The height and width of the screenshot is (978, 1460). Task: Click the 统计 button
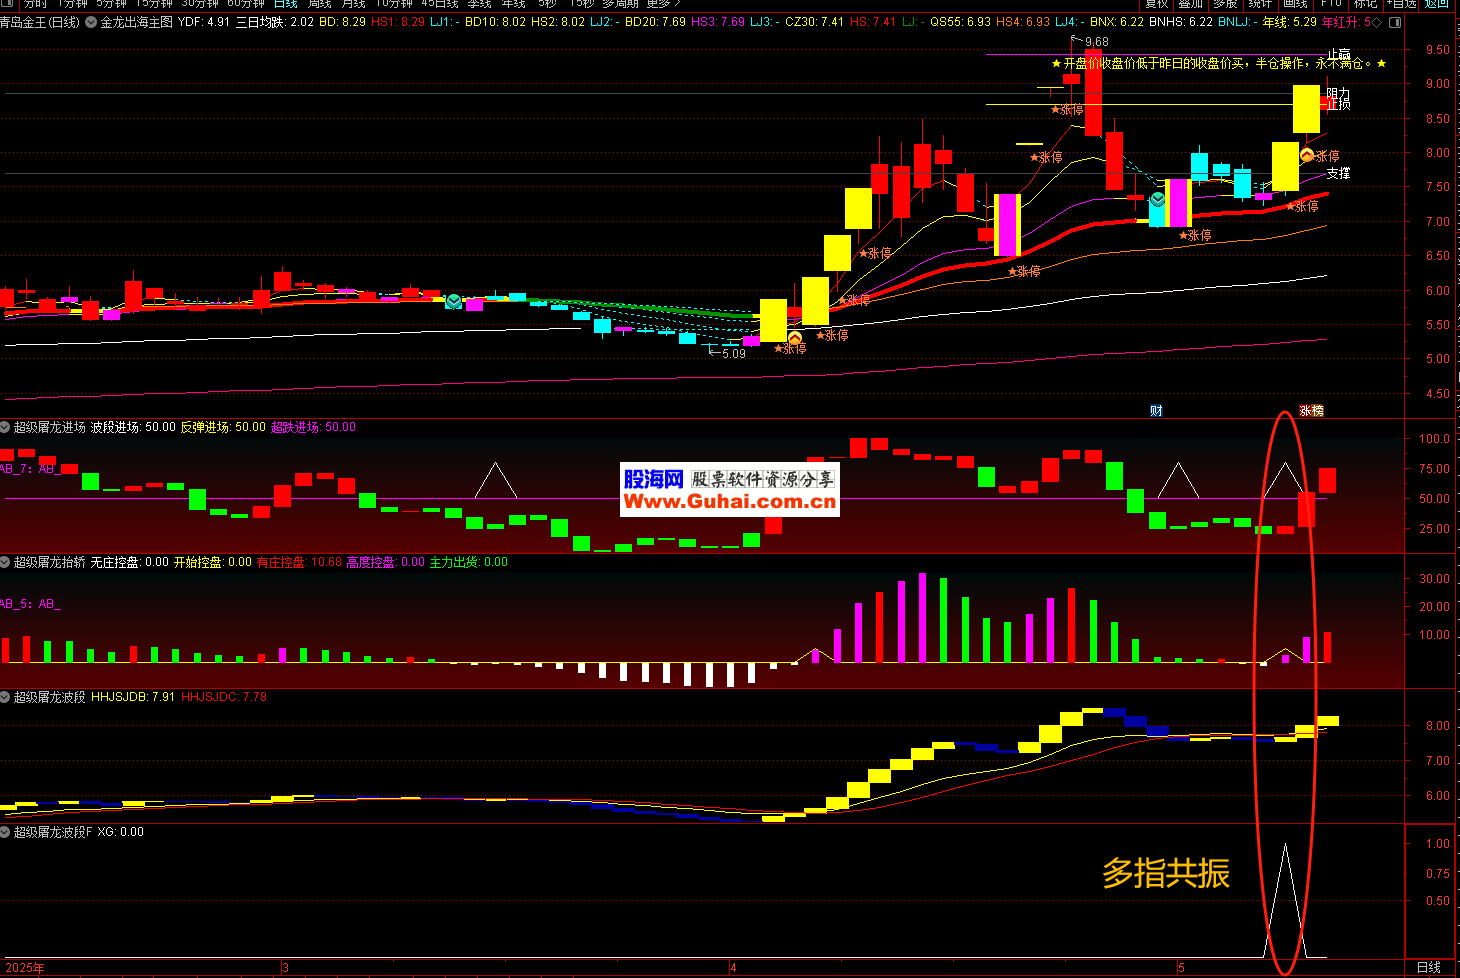tap(1261, 4)
